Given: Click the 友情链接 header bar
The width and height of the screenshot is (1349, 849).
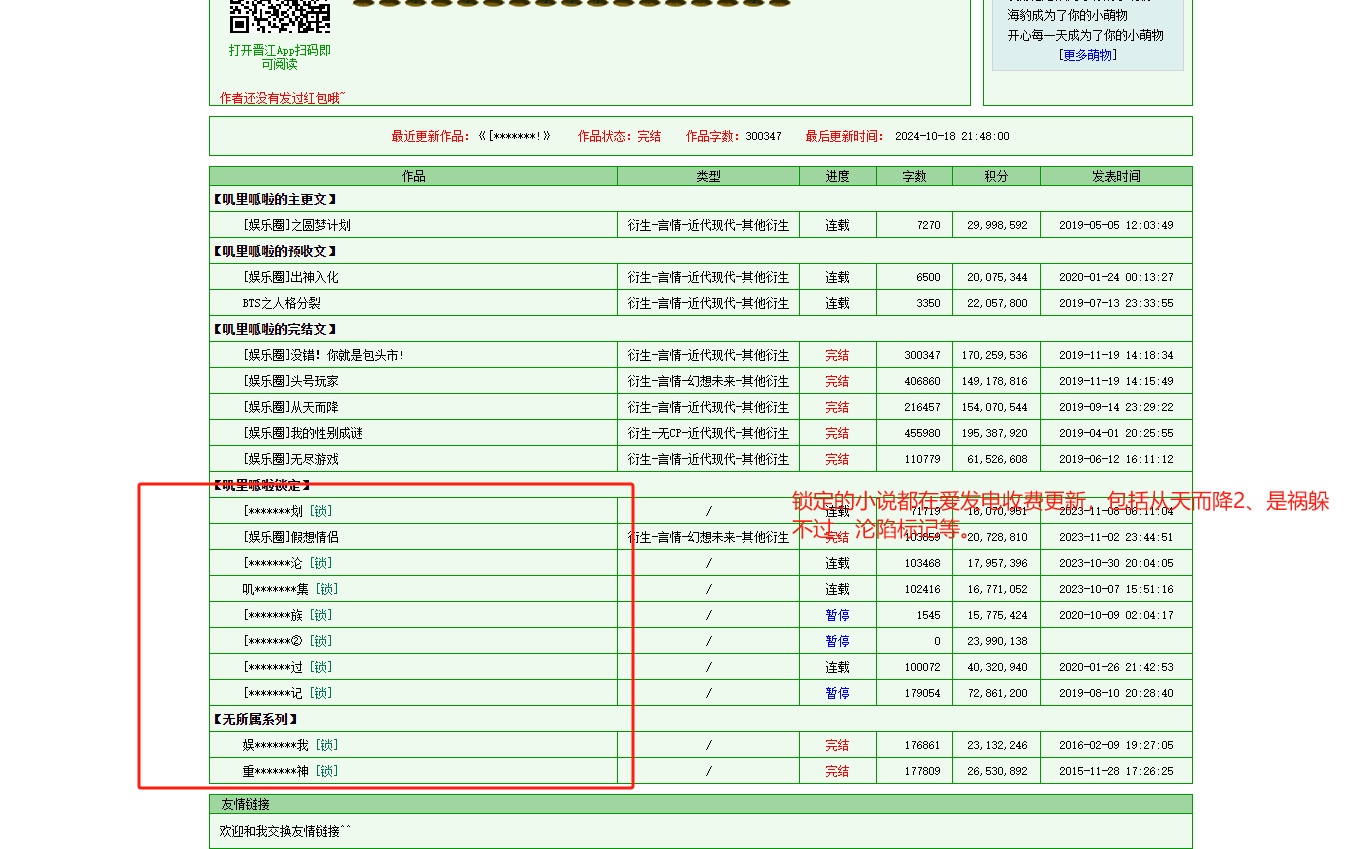Looking at the screenshot, I should [x=700, y=804].
